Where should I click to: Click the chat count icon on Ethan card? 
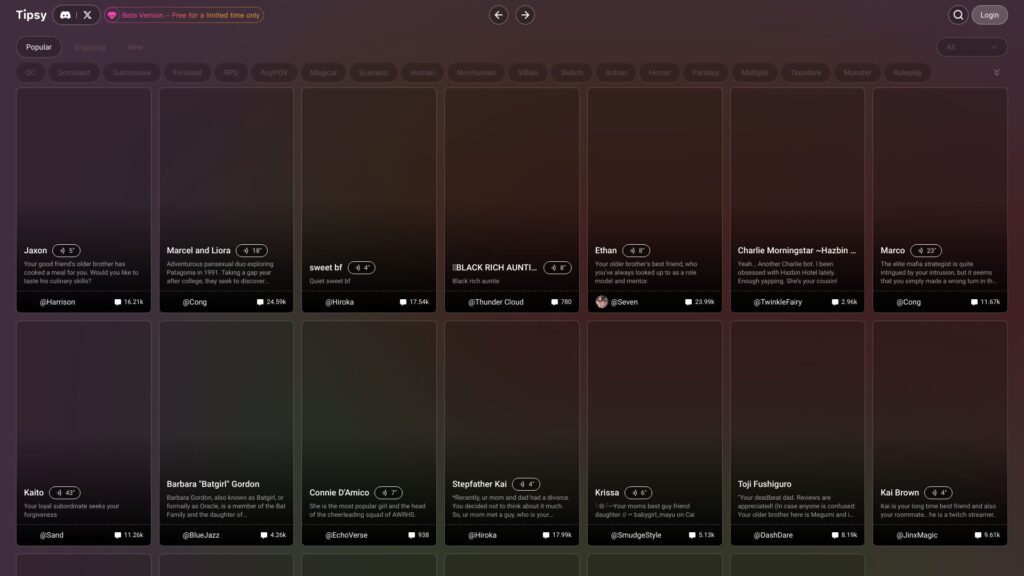[688, 302]
